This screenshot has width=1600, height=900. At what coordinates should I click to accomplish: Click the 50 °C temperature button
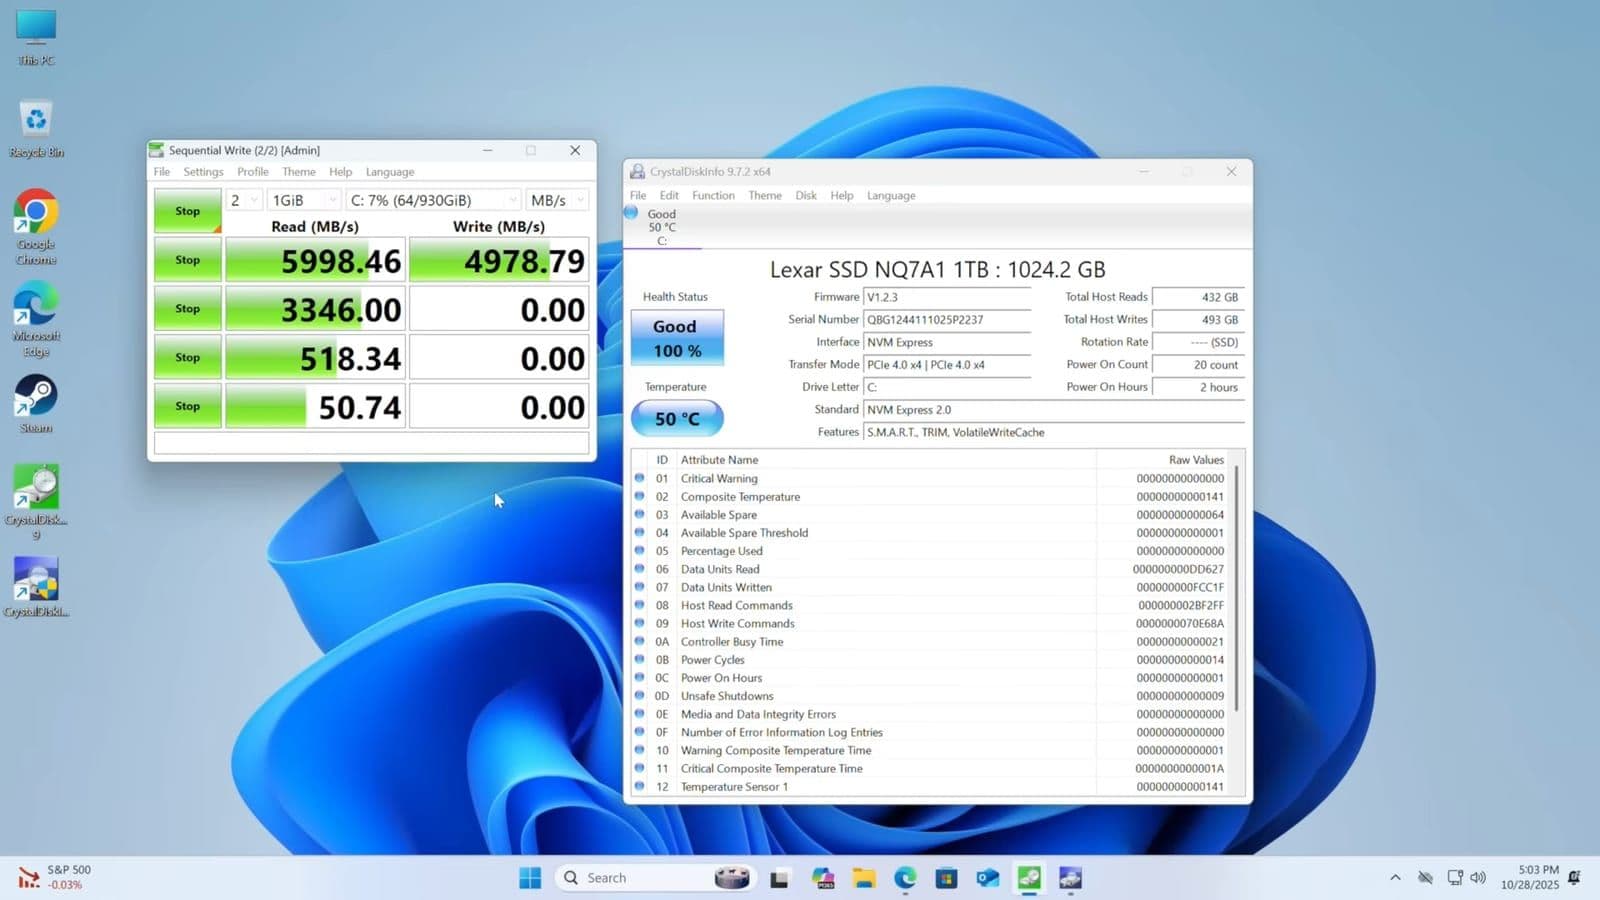pos(677,418)
